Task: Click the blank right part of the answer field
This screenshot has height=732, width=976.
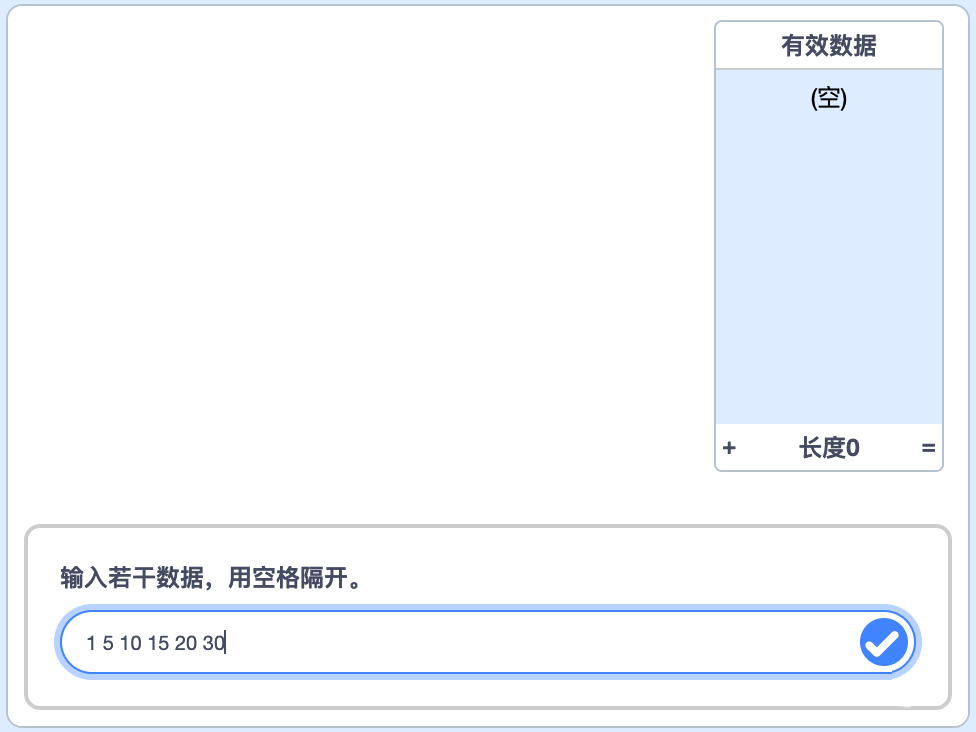Action: 542,642
